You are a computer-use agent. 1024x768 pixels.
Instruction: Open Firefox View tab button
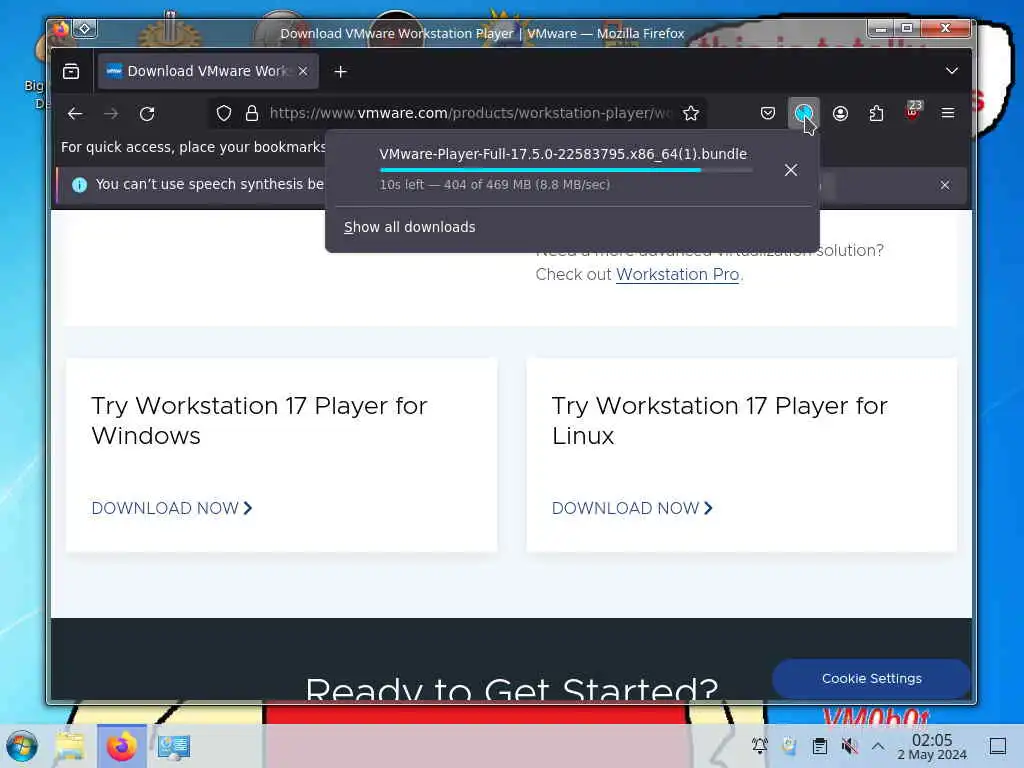(x=71, y=71)
